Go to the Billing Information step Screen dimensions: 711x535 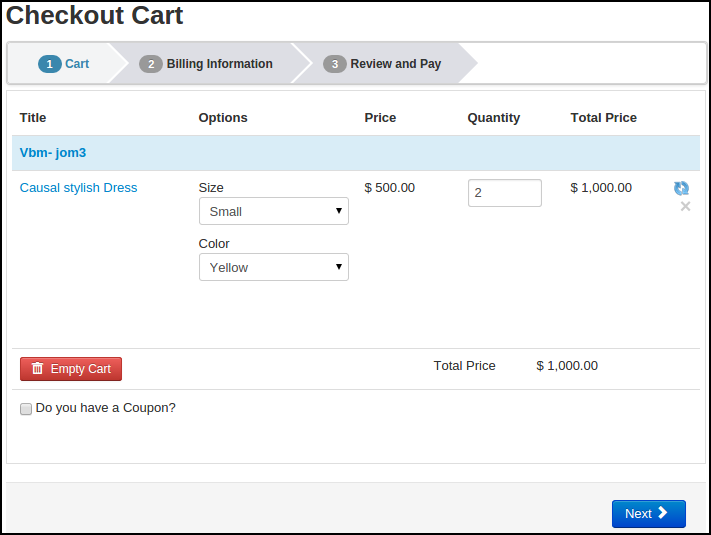point(219,64)
